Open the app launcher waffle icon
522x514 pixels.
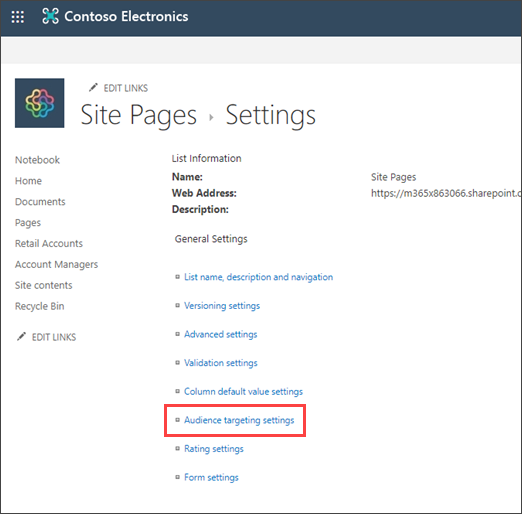[17, 17]
